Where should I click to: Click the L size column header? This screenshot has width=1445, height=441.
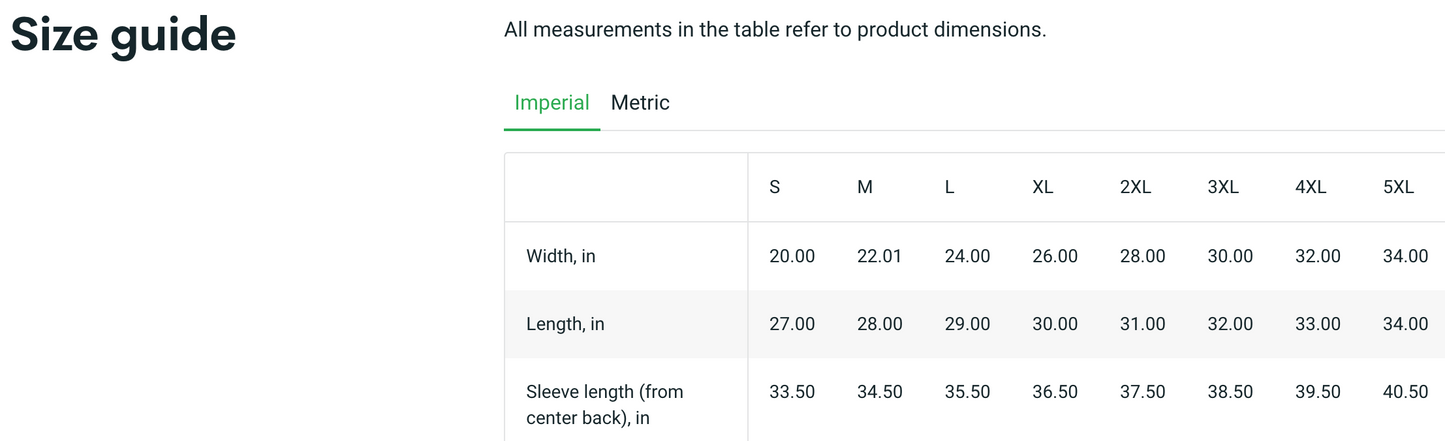point(950,188)
